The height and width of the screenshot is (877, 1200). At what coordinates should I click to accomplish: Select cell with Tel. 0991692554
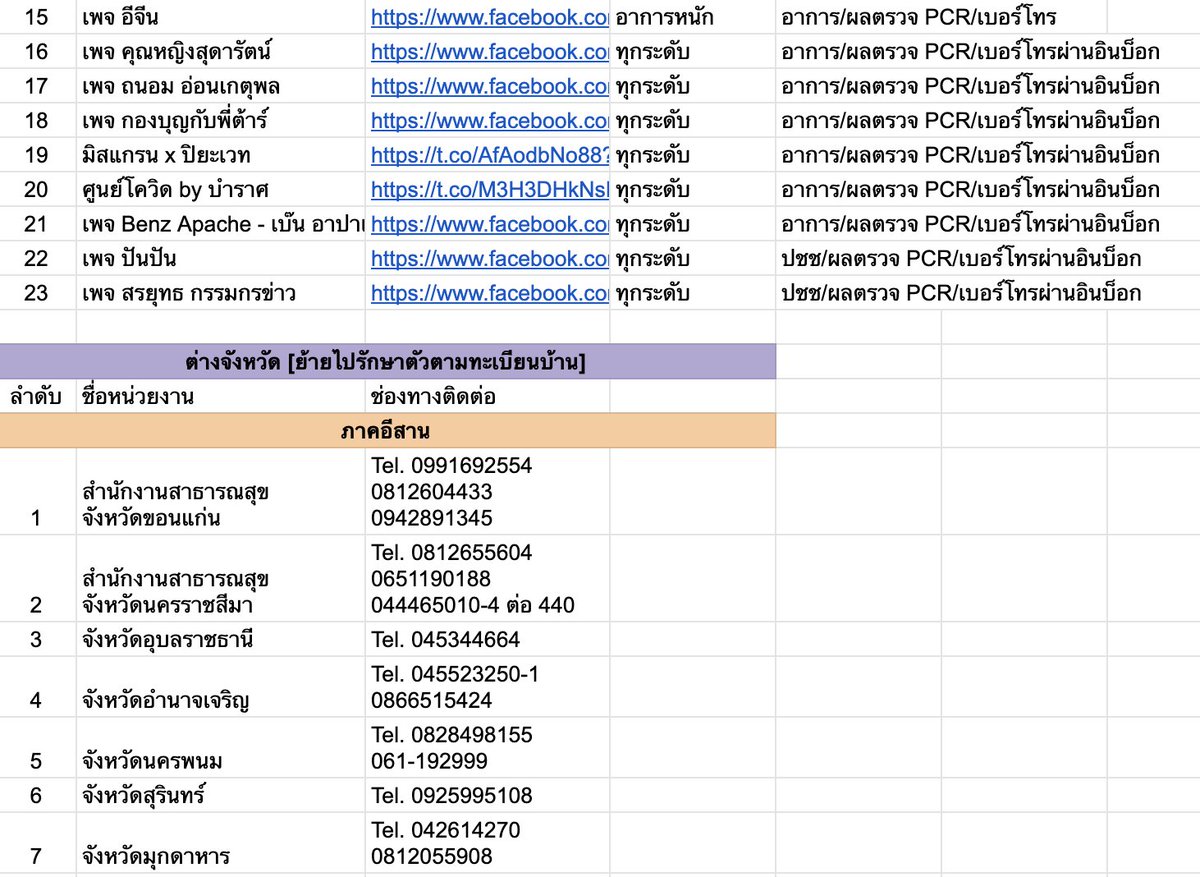coord(488,492)
